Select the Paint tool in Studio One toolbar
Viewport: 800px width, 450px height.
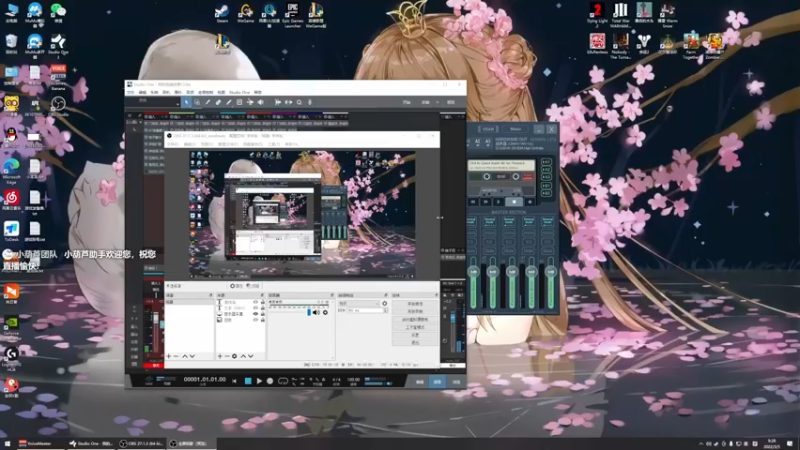pos(229,103)
